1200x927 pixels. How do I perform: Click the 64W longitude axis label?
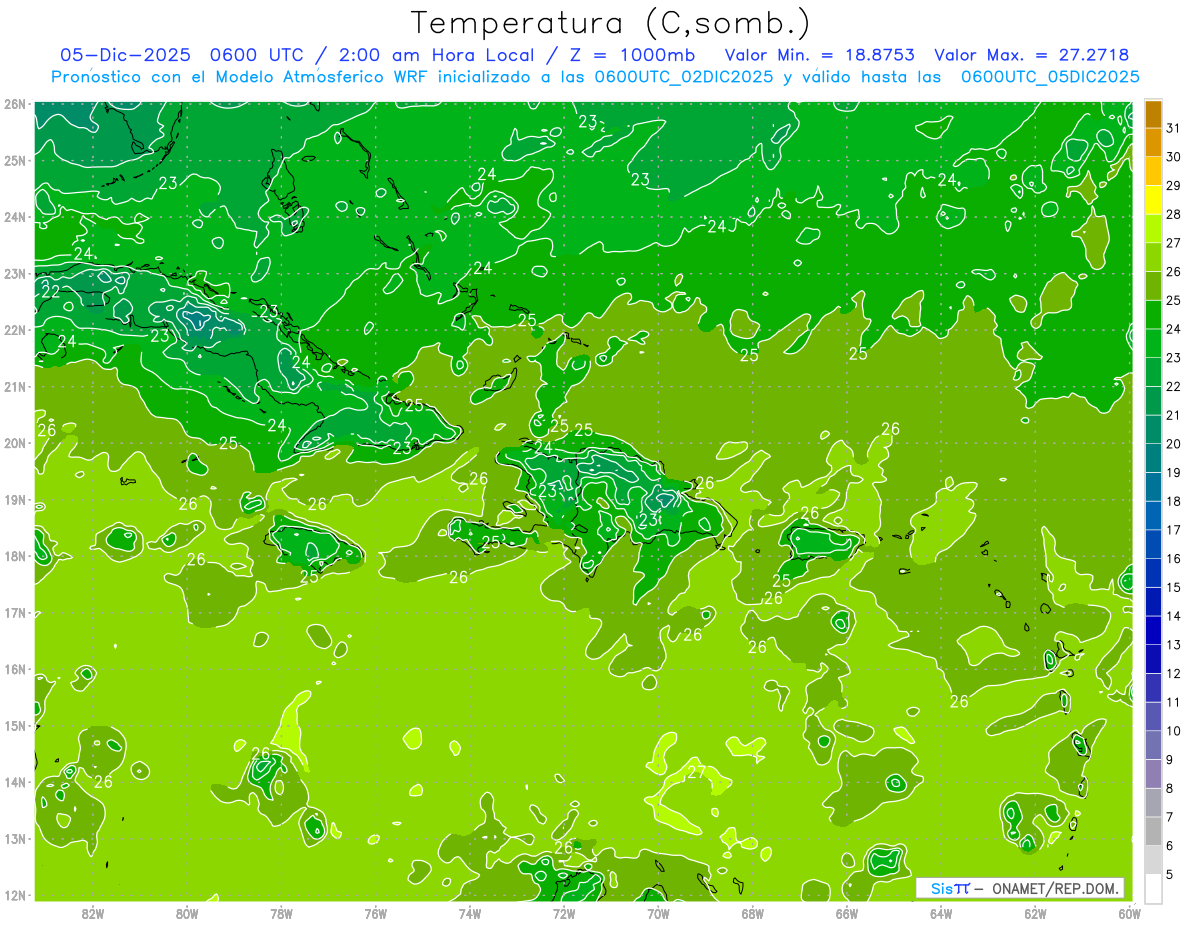tap(941, 913)
